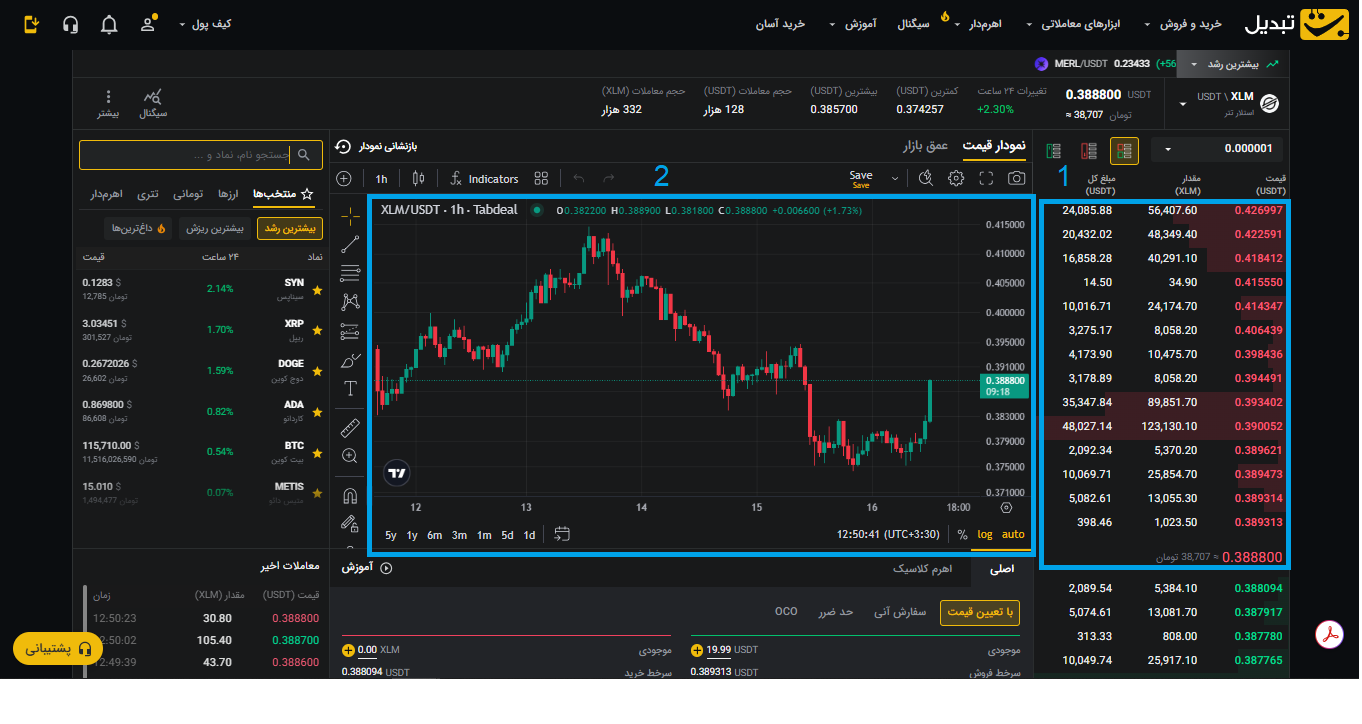Image resolution: width=1362 pixels, height=724 pixels.
Task: Open the notification bell
Action: pos(108,23)
